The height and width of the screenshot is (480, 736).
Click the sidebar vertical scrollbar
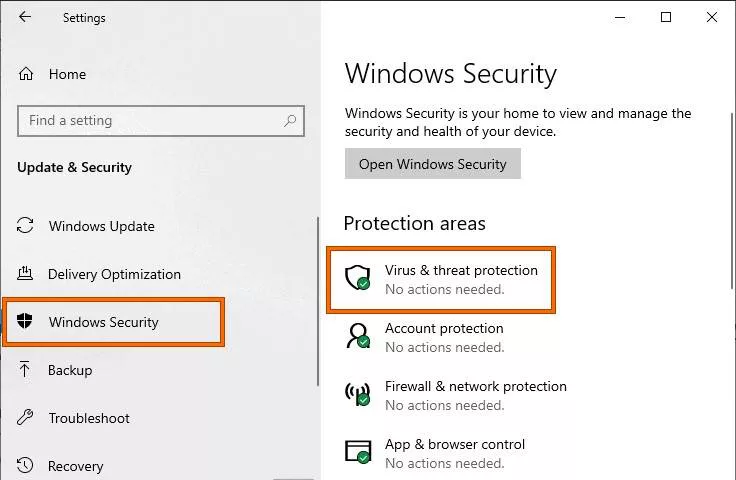(x=318, y=300)
